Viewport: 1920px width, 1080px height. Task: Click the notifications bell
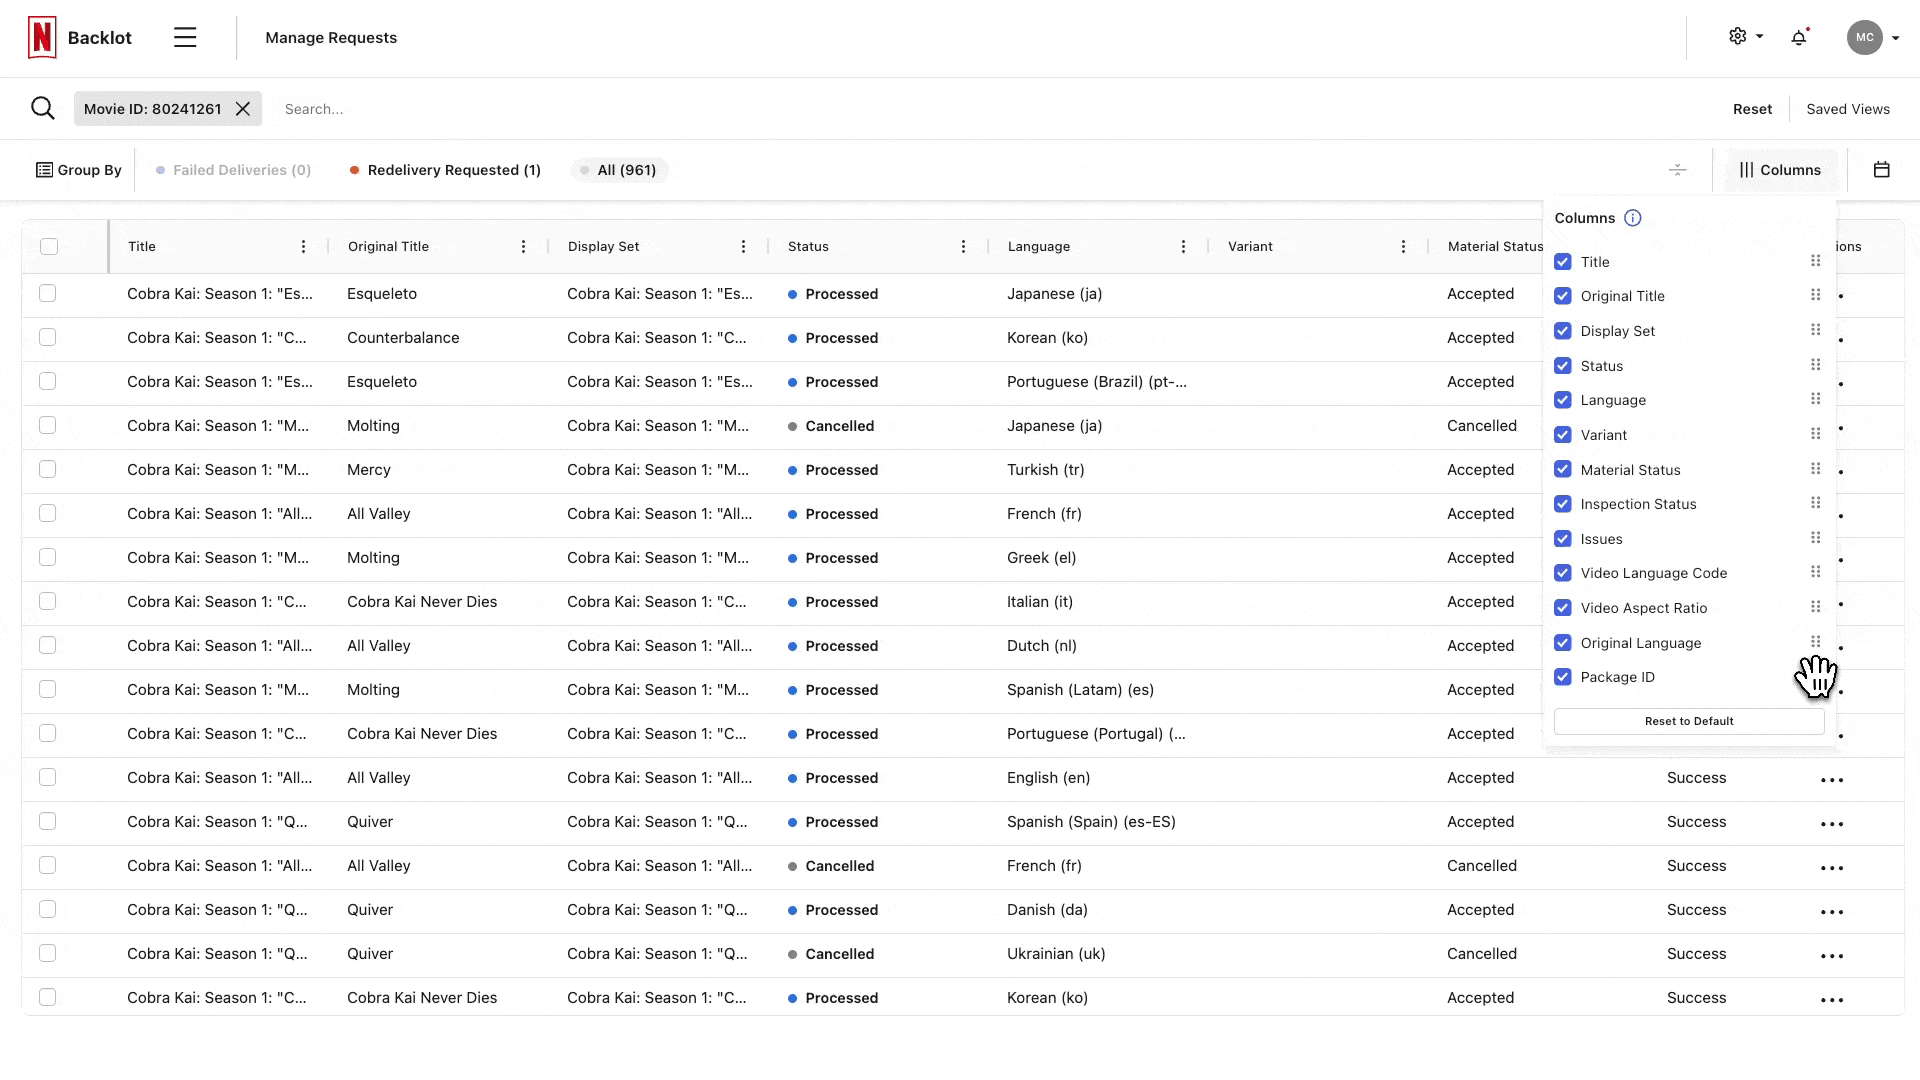tap(1800, 37)
